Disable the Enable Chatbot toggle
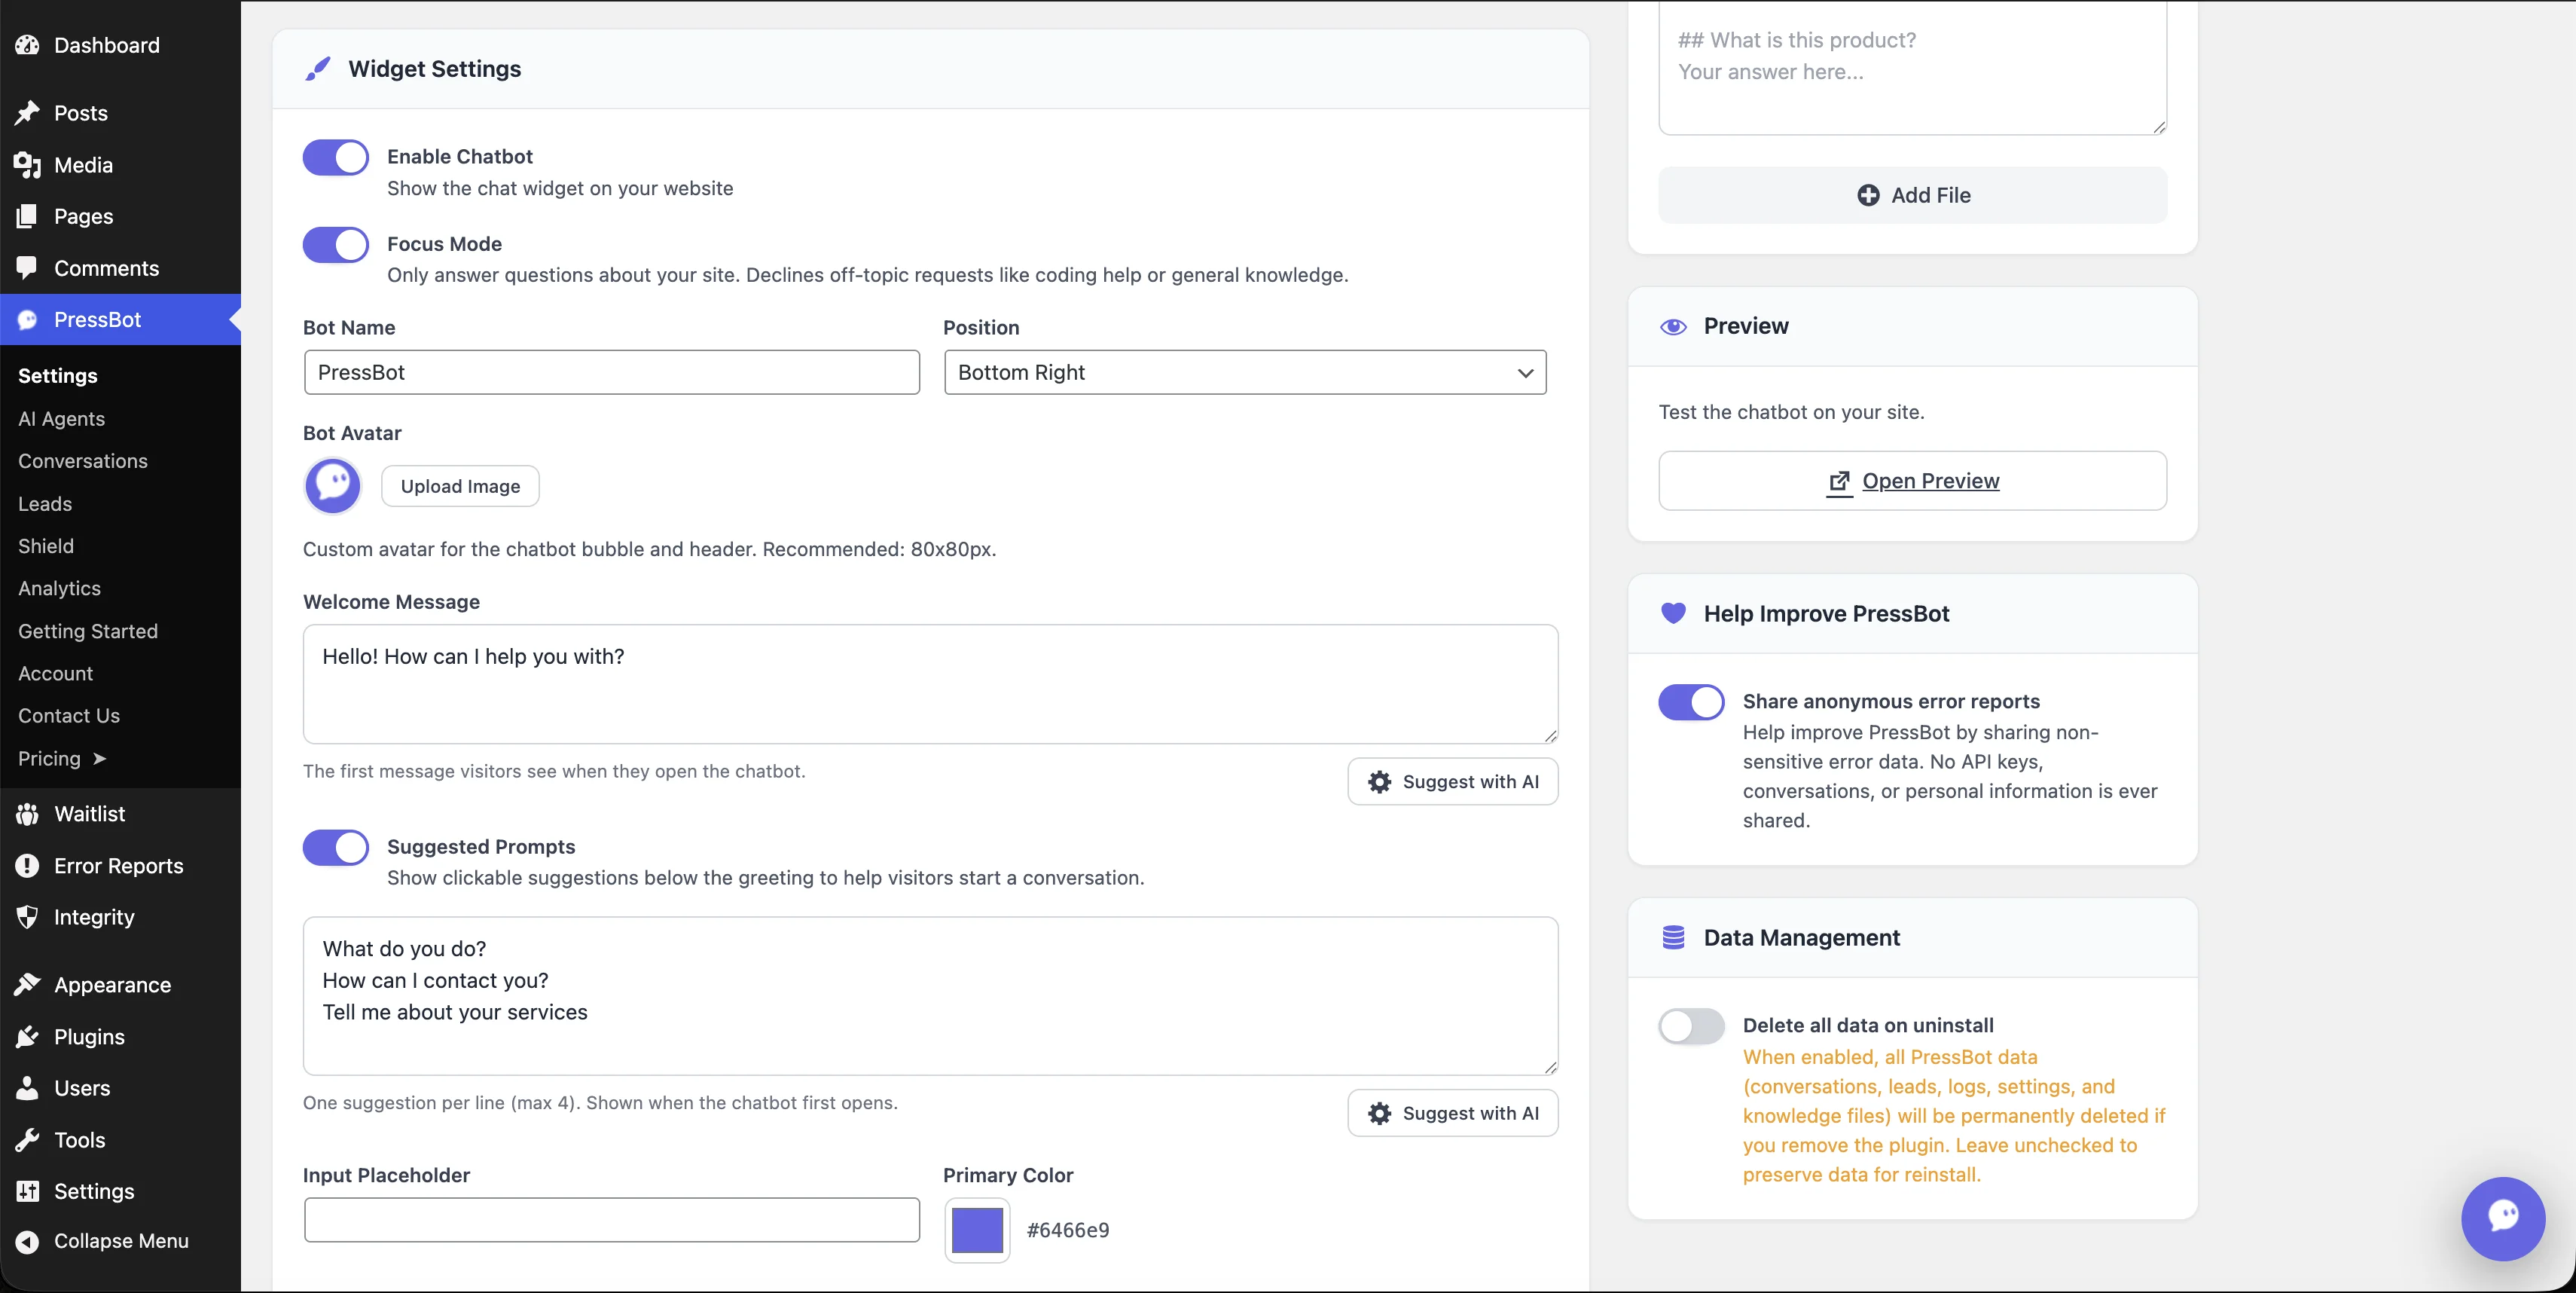This screenshot has width=2576, height=1293. pos(335,157)
